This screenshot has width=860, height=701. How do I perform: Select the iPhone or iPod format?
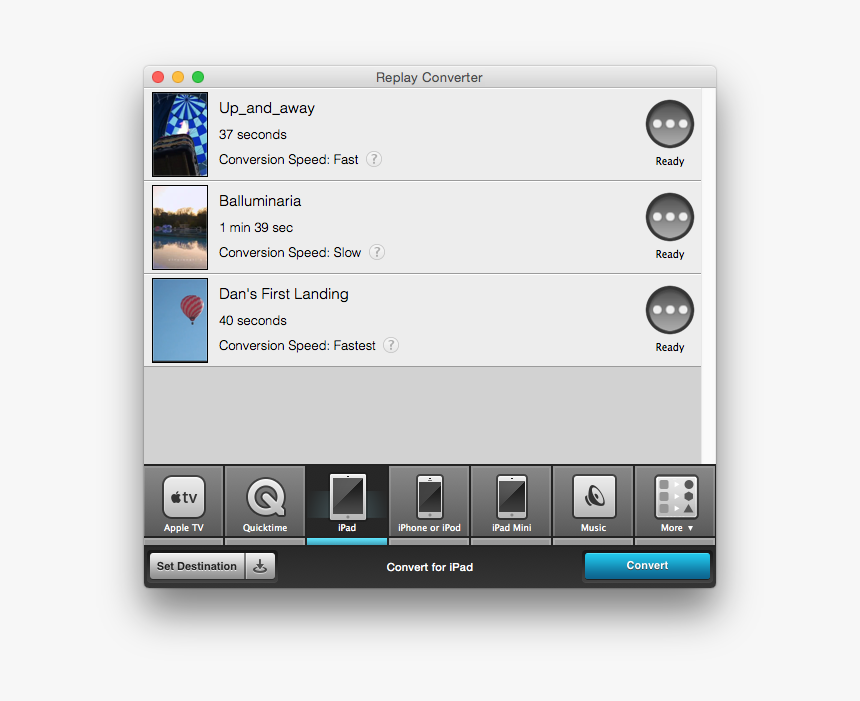(x=429, y=502)
